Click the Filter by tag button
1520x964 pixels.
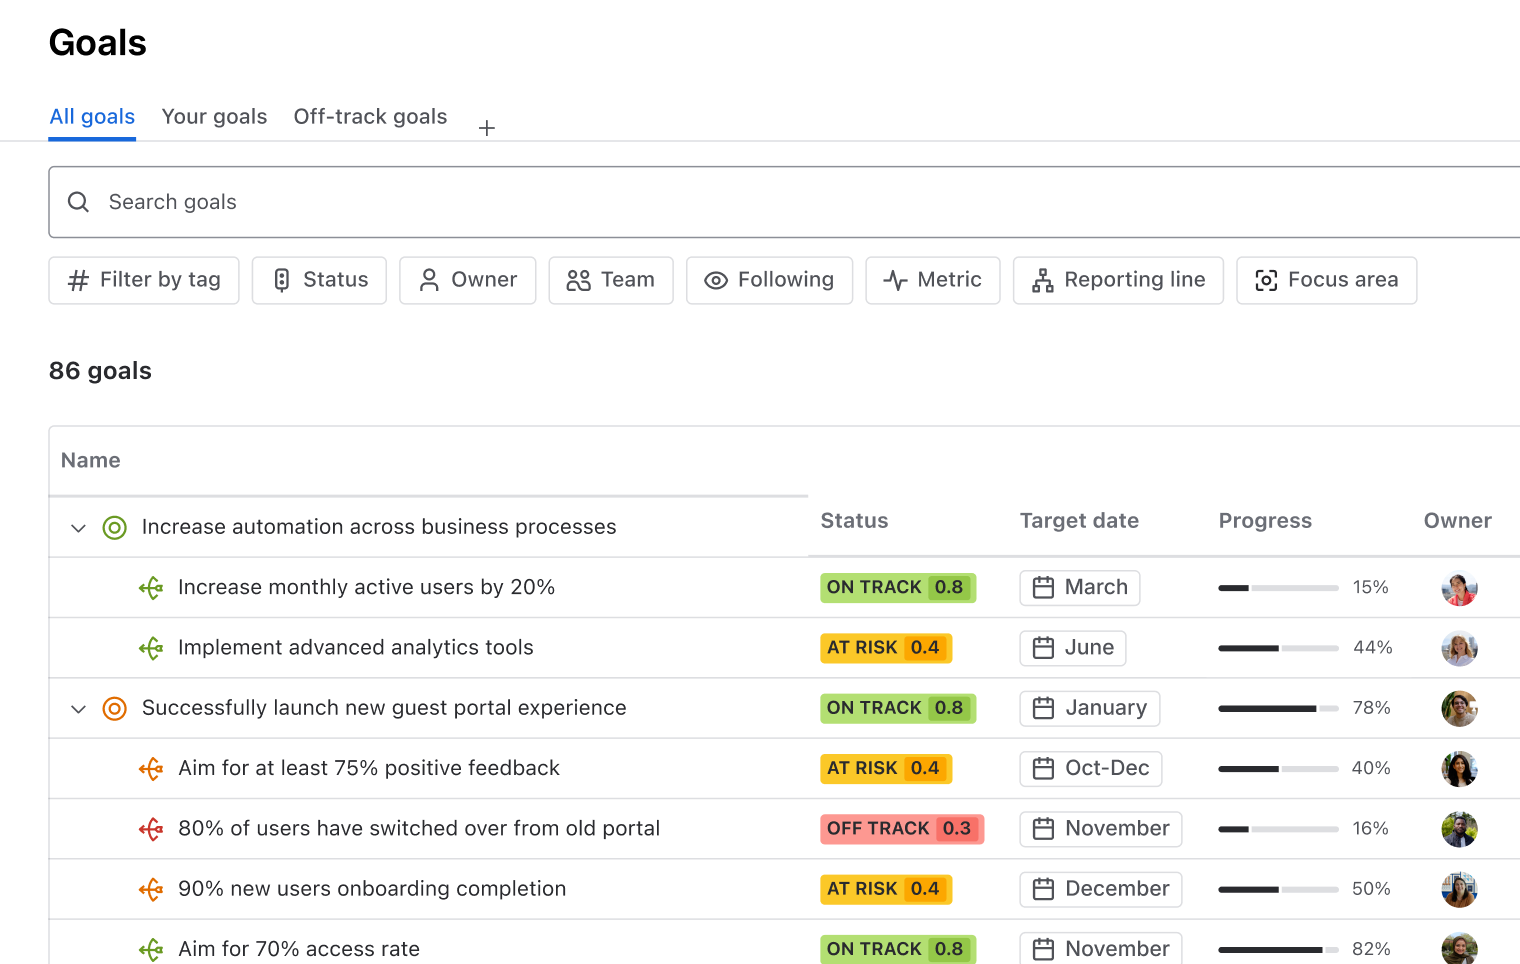tap(144, 280)
